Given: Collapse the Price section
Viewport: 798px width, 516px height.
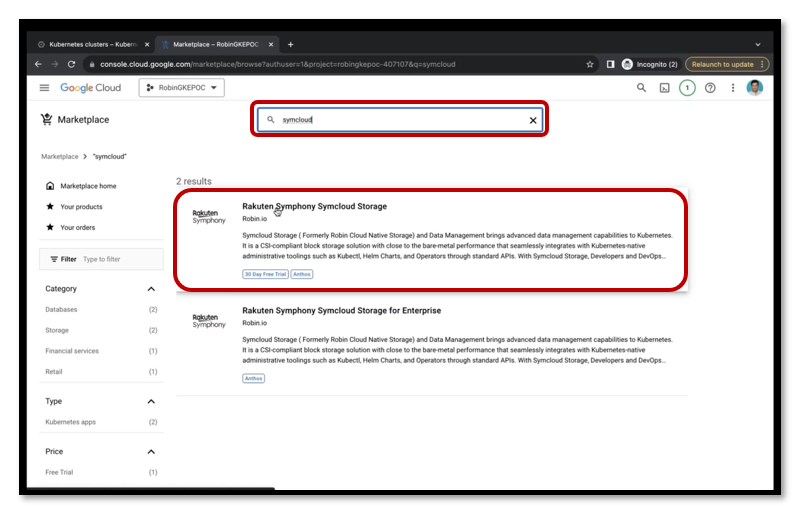Looking at the screenshot, I should pyautogui.click(x=151, y=452).
